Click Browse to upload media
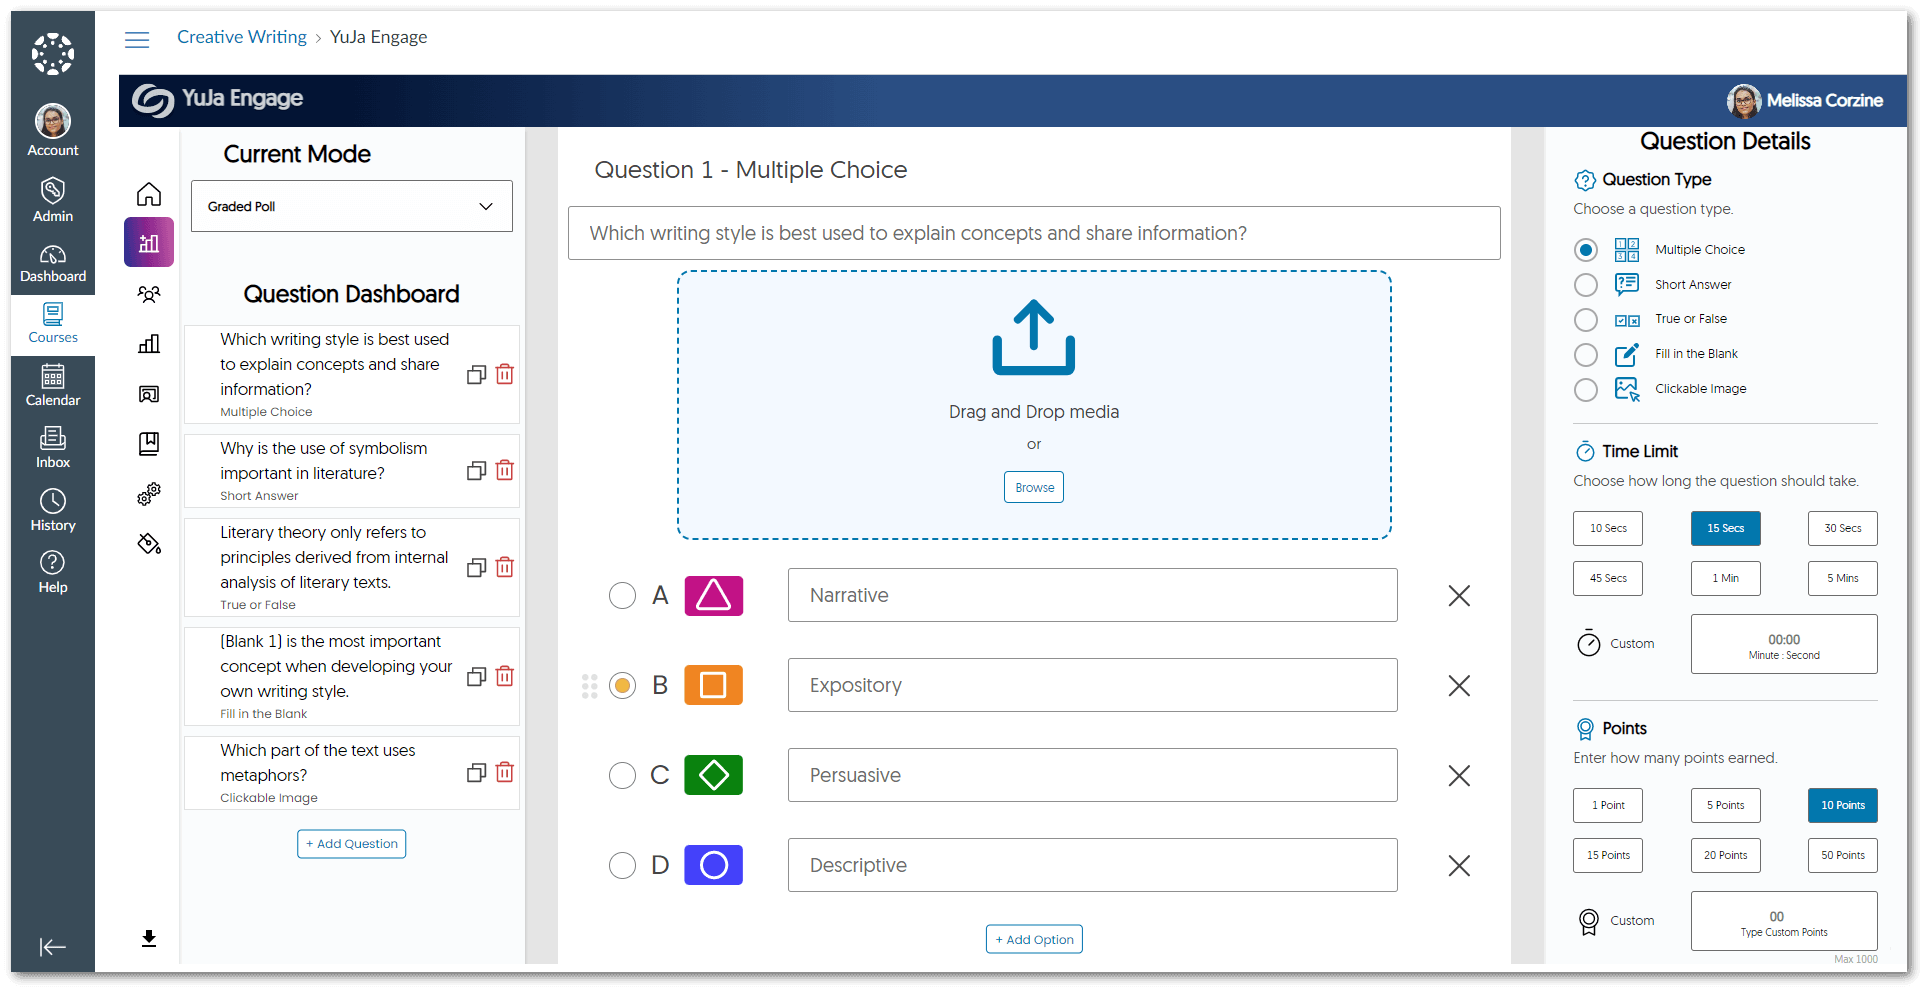The image size is (1926, 991). (1034, 487)
